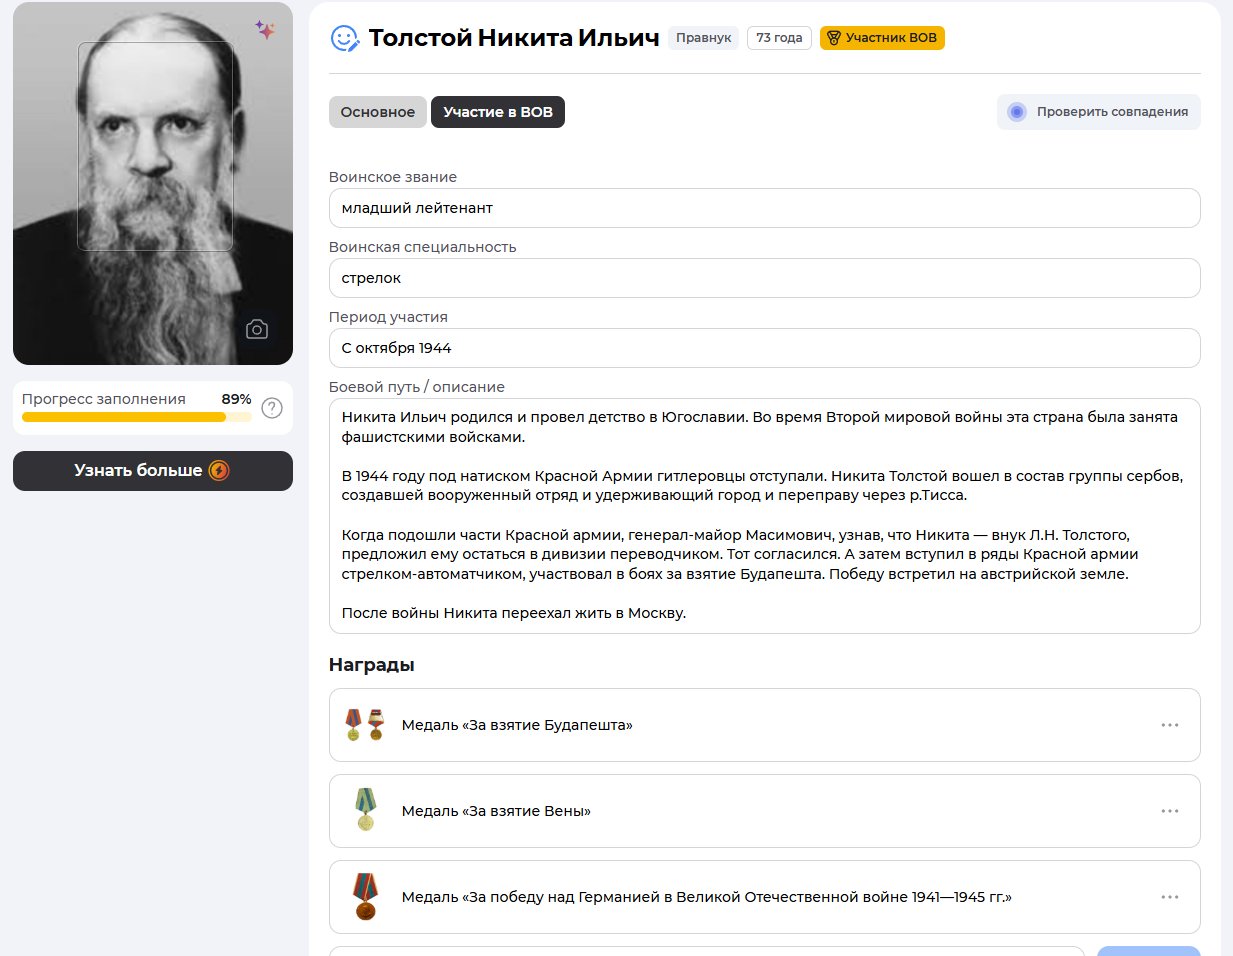Click the Budapest medal icon

click(365, 725)
